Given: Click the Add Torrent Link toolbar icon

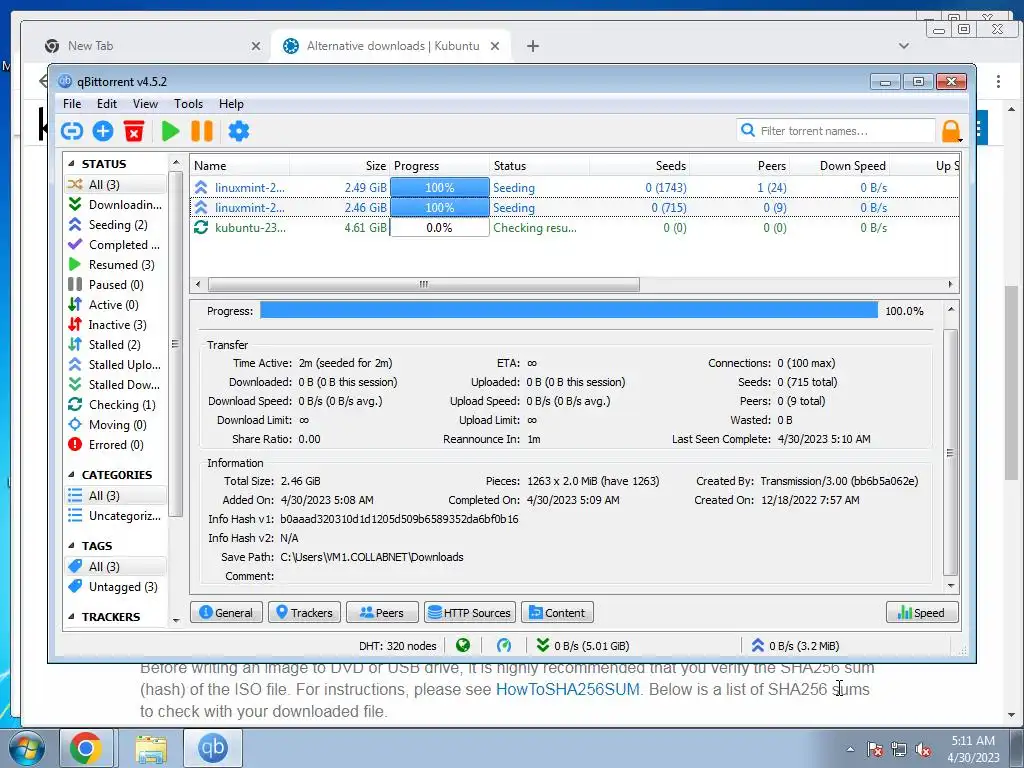Looking at the screenshot, I should pyautogui.click(x=72, y=131).
